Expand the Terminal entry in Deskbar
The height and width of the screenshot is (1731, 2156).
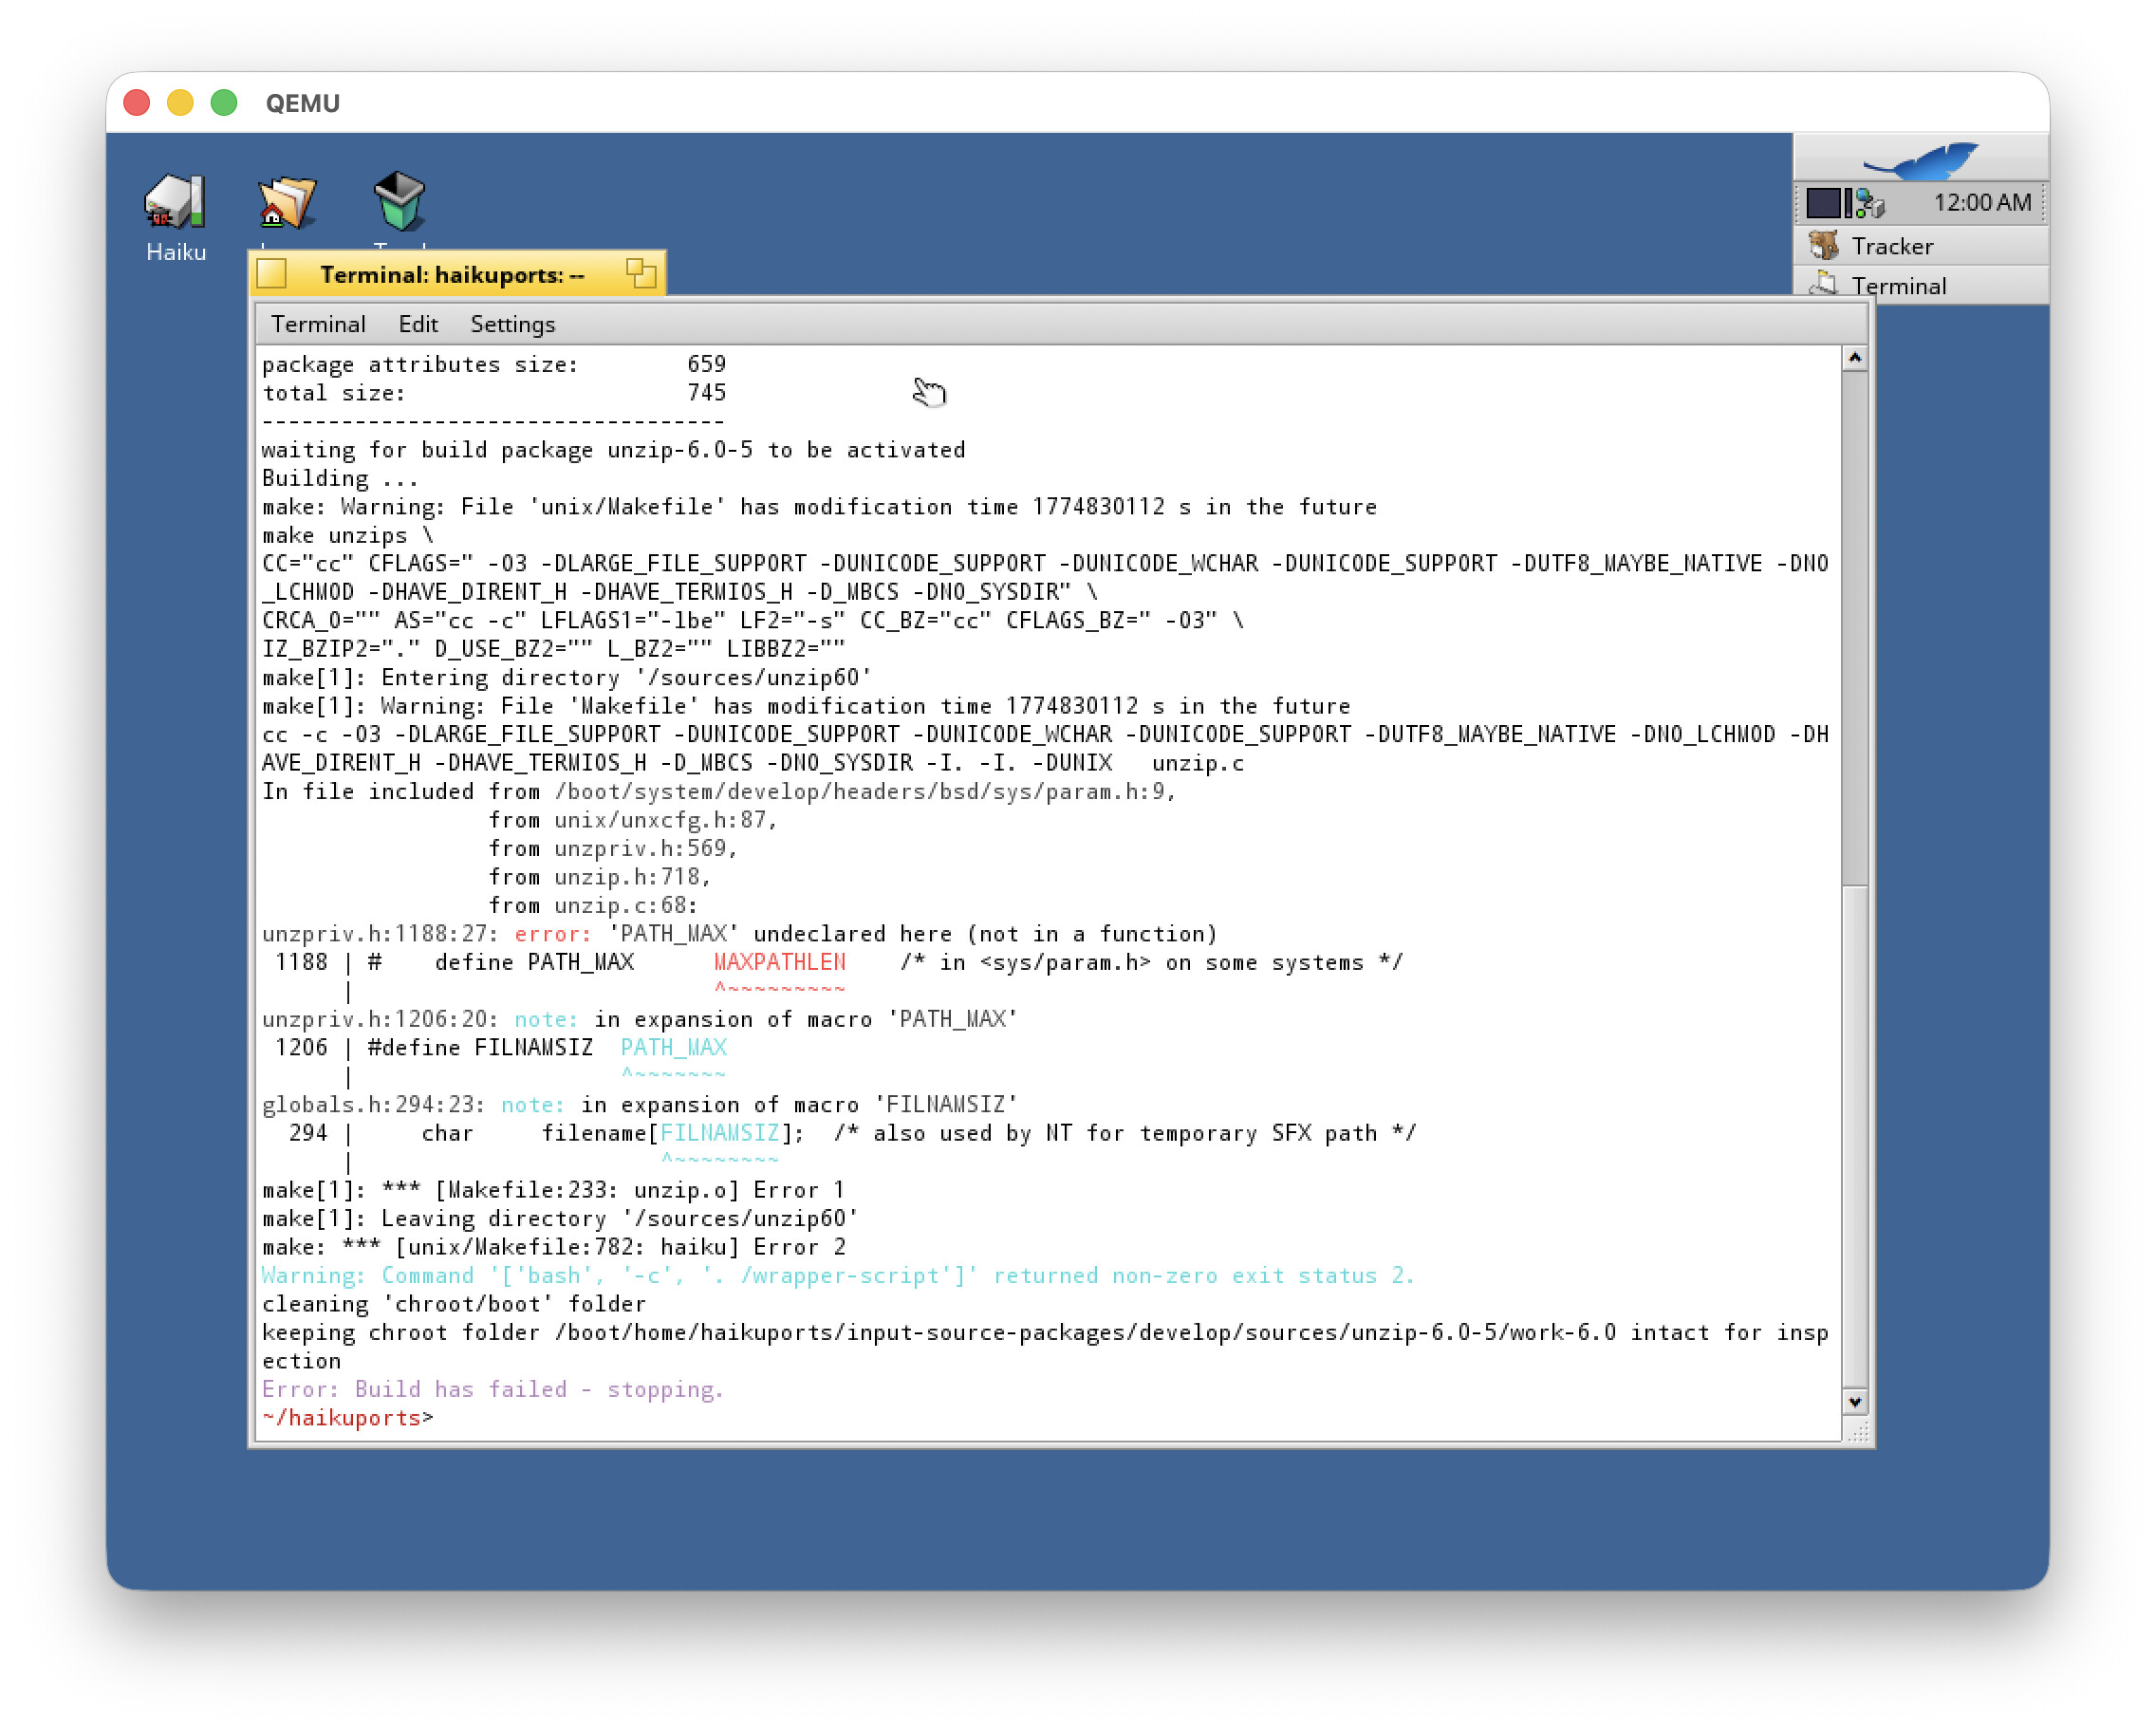(x=1897, y=286)
